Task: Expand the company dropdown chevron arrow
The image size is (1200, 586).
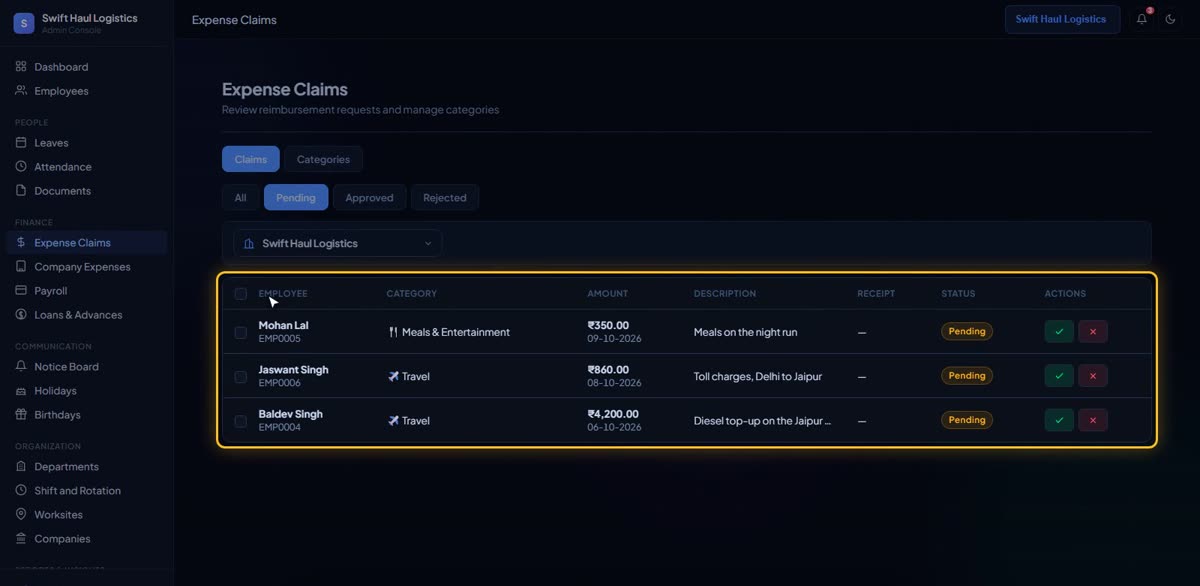Action: tap(428, 243)
